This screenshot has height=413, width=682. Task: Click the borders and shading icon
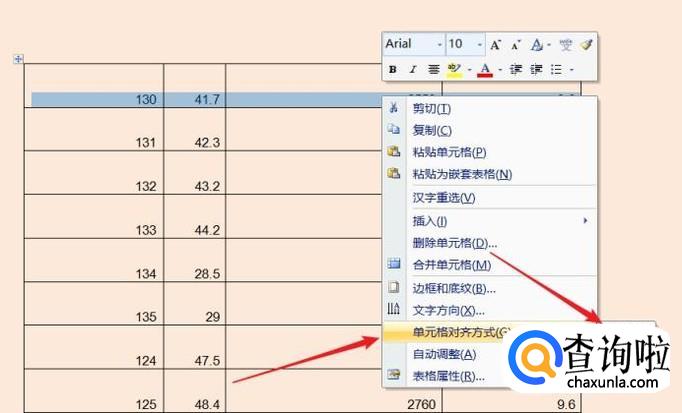pyautogui.click(x=394, y=287)
